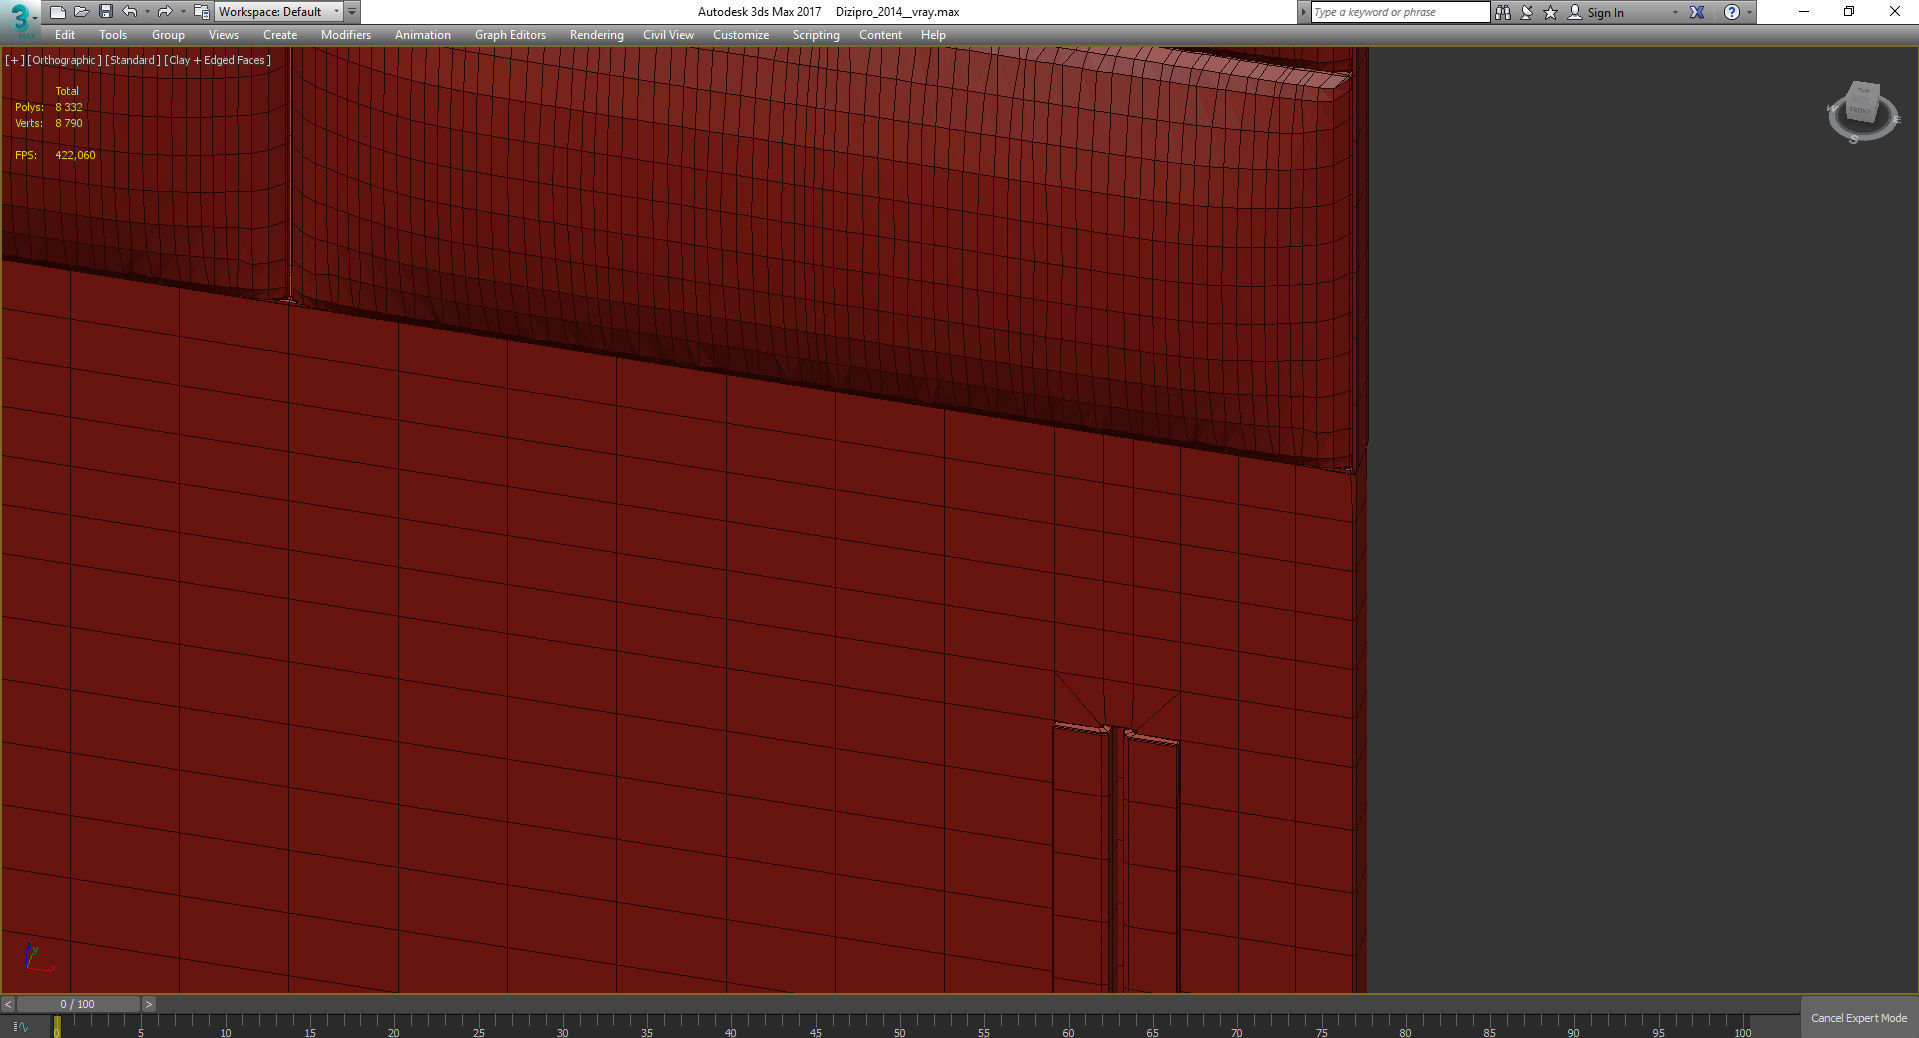
Task: Click the Verts count value 8 790
Action: (69, 123)
